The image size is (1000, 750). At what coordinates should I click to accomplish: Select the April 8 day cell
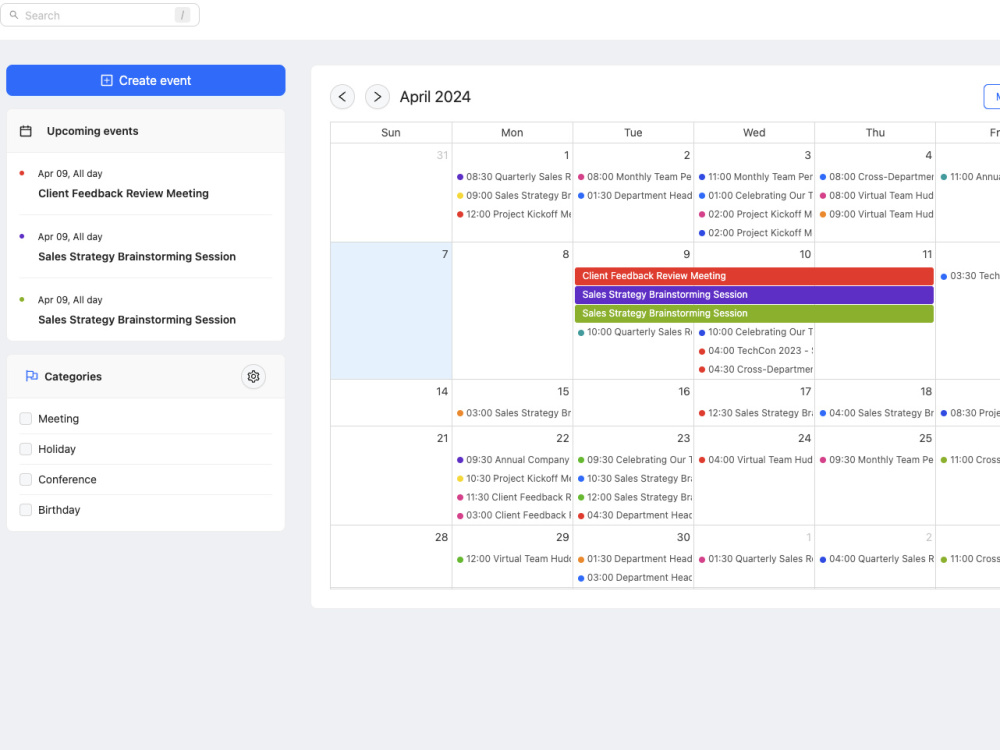512,311
